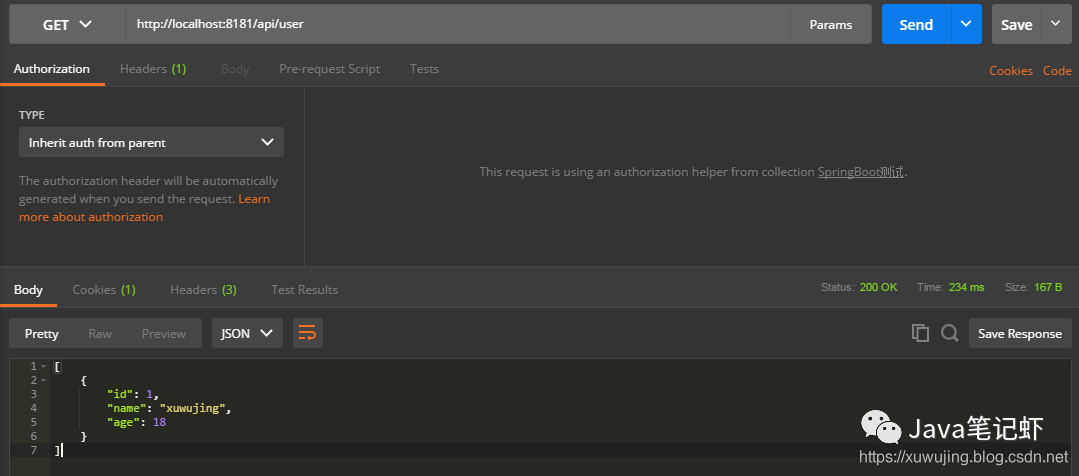Open the response Cookies (1) tab

(x=104, y=290)
